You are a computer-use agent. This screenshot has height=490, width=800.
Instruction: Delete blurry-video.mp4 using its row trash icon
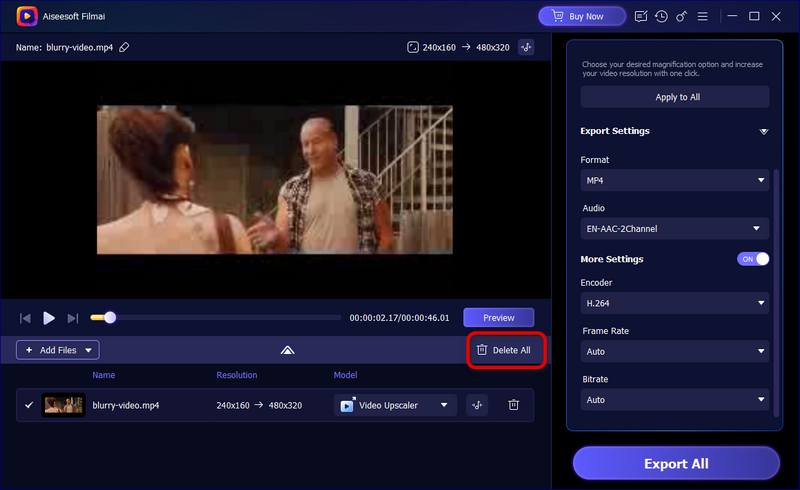pyautogui.click(x=513, y=405)
